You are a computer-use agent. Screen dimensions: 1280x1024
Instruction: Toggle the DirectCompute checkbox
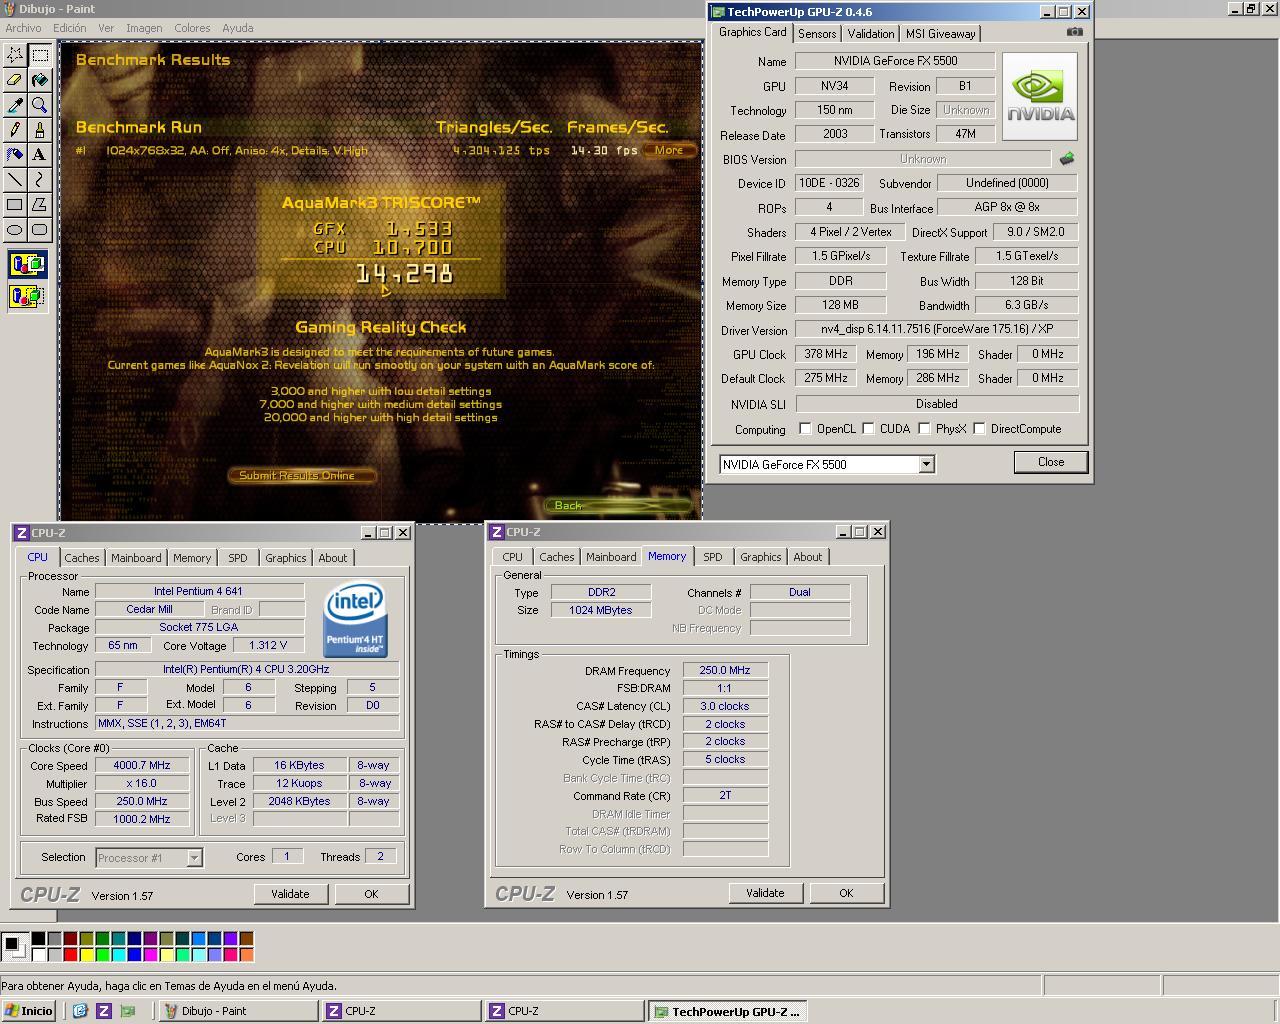tap(979, 429)
